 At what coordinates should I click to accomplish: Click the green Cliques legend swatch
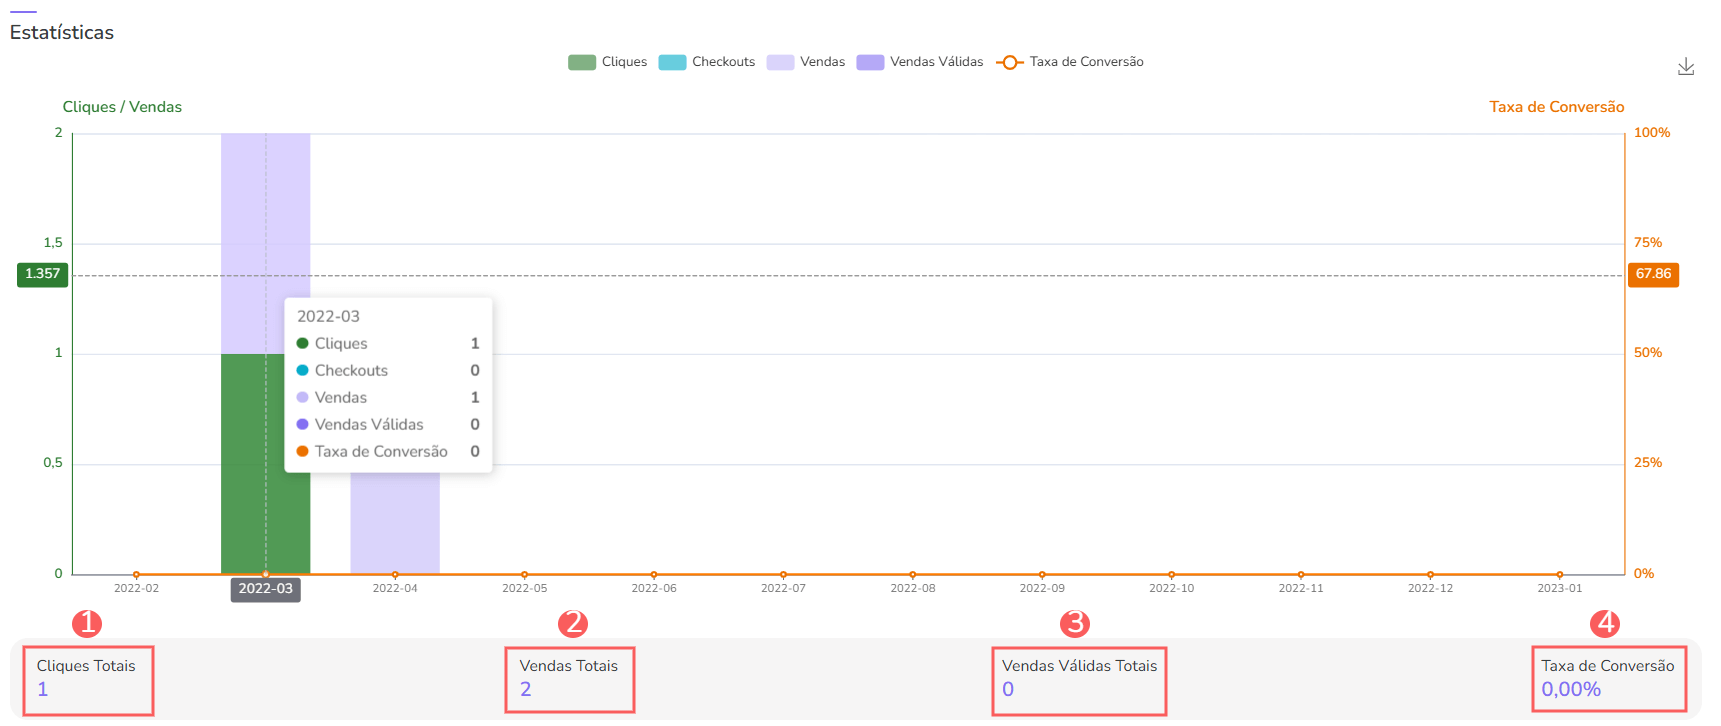[582, 62]
